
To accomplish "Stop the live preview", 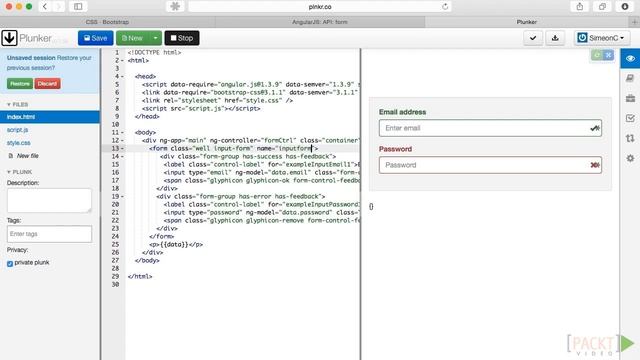I will click(x=182, y=38).
